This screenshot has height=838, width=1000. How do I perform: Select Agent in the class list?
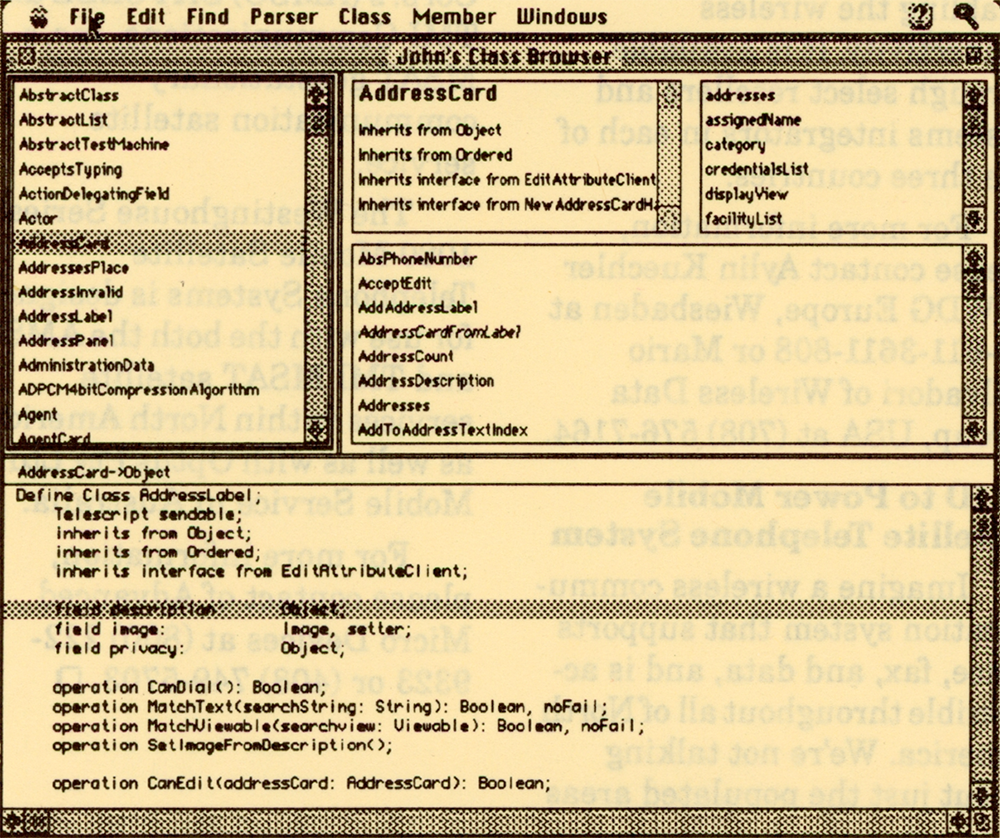(38, 415)
